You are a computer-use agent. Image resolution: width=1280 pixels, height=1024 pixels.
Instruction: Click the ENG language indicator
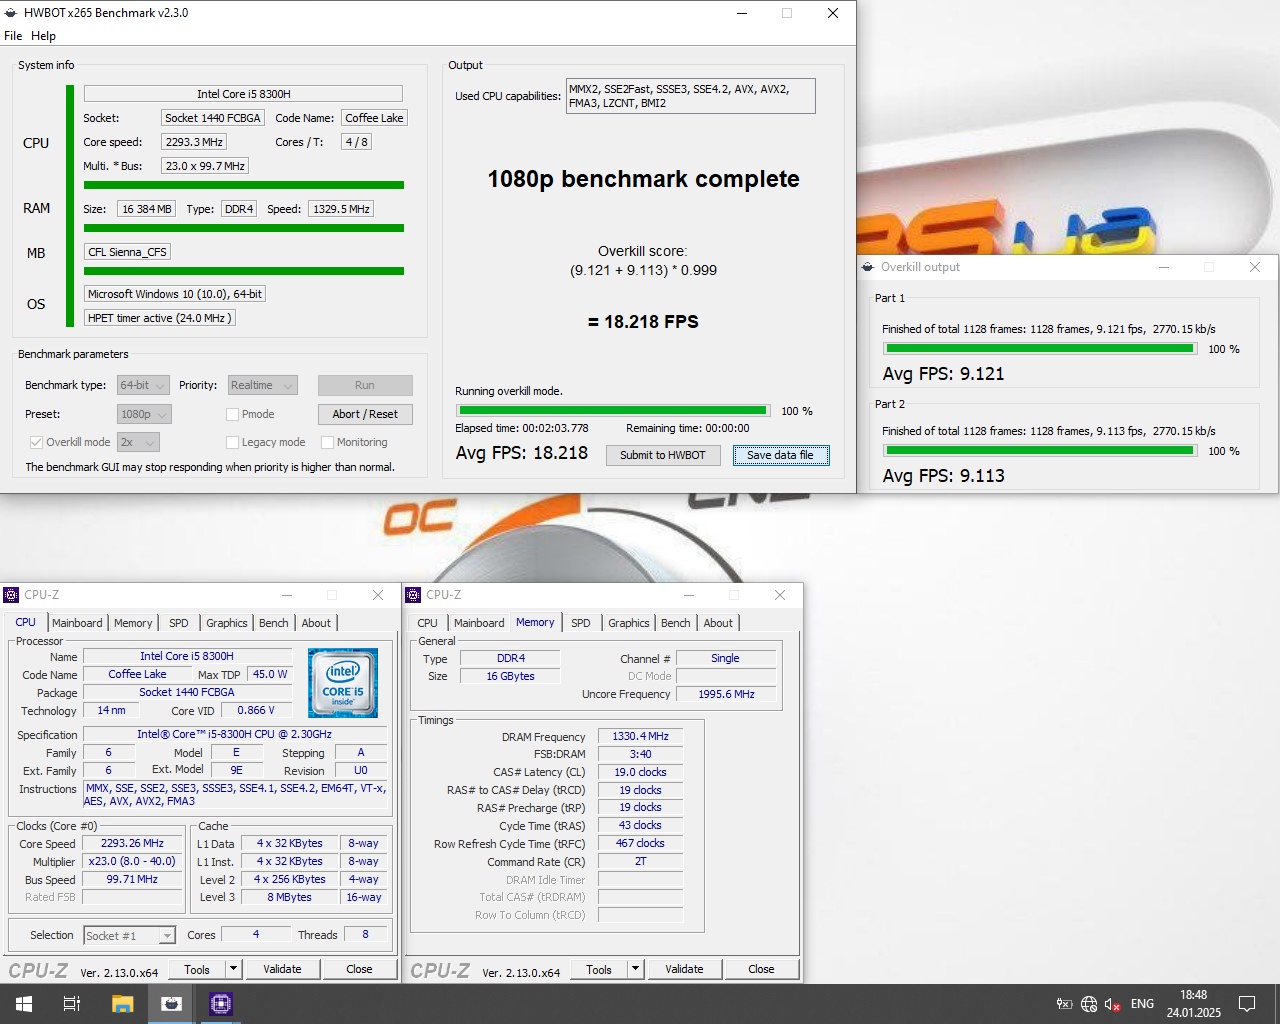click(1142, 1004)
